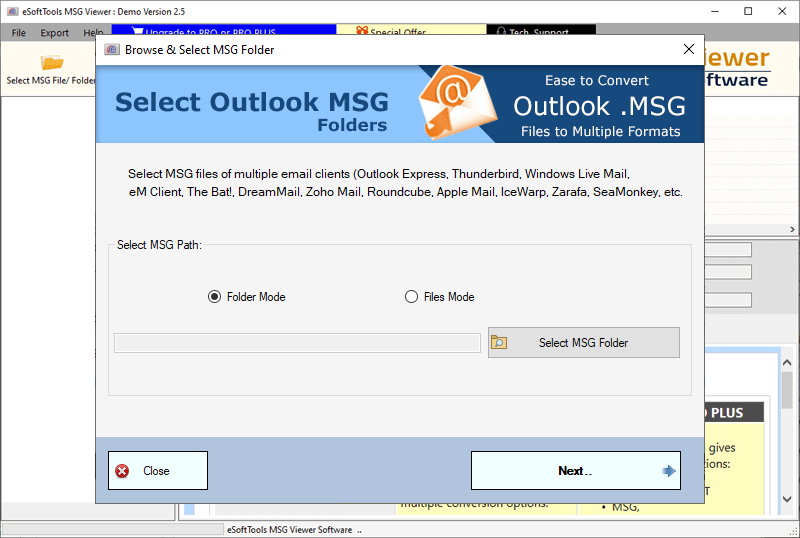Click the Special Offer button
Viewport: 800px width, 538px height.
point(411,30)
